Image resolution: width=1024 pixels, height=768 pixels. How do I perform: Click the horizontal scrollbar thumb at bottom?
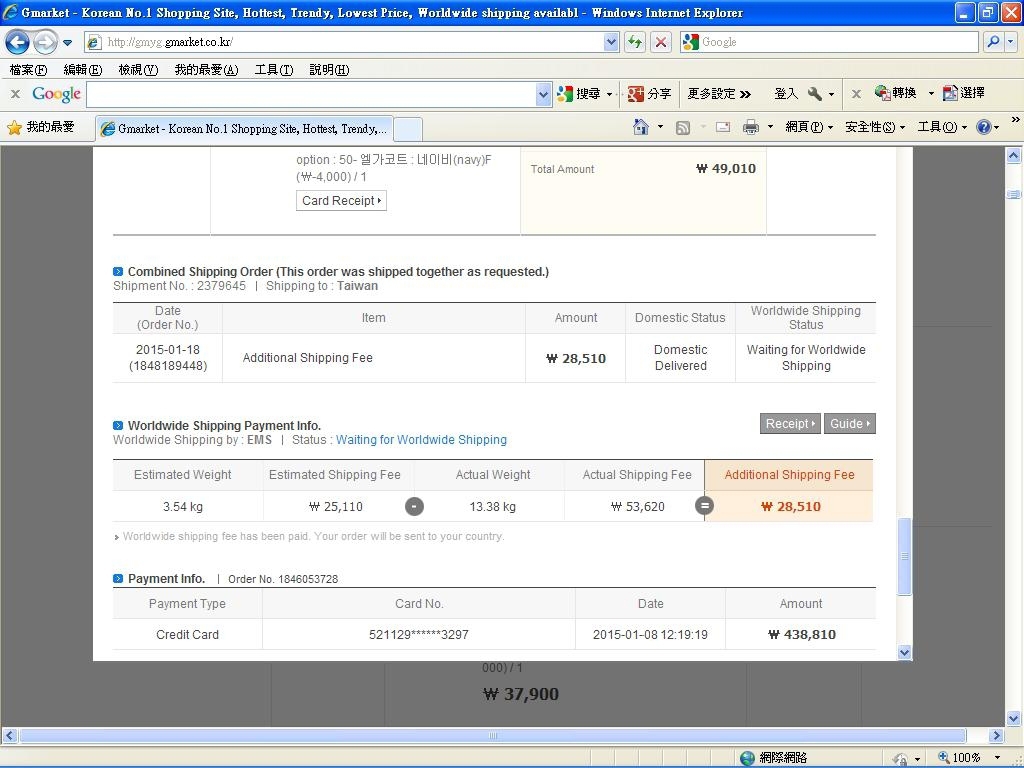[x=493, y=736]
